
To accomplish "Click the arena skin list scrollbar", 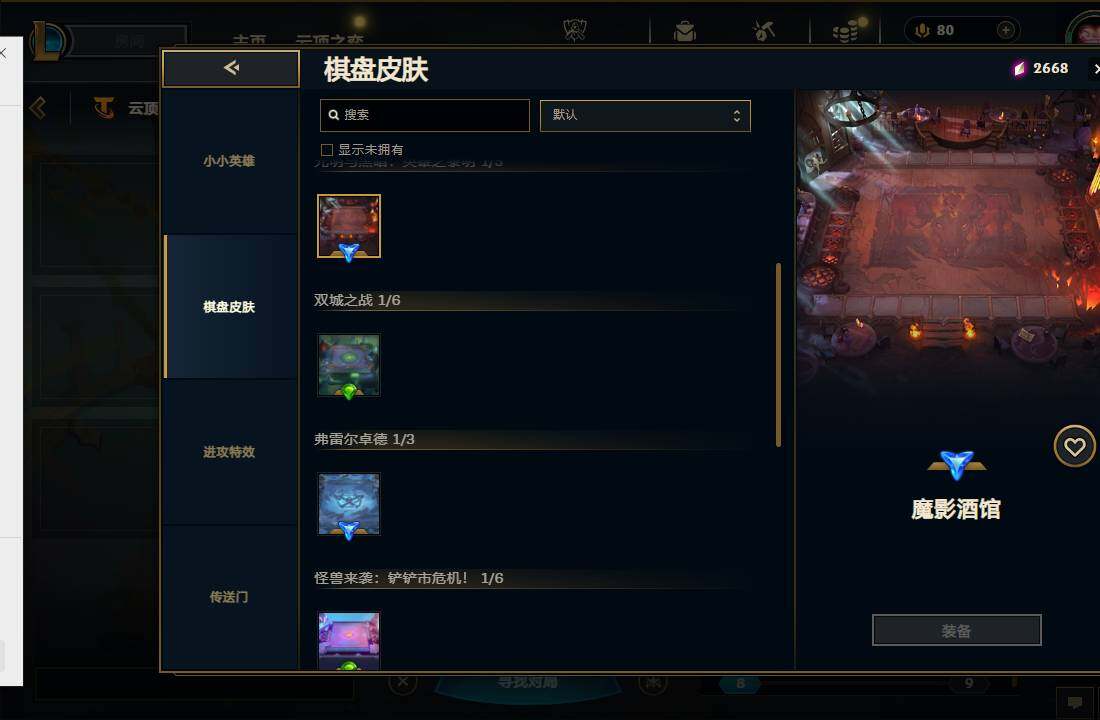I will pyautogui.click(x=778, y=354).
